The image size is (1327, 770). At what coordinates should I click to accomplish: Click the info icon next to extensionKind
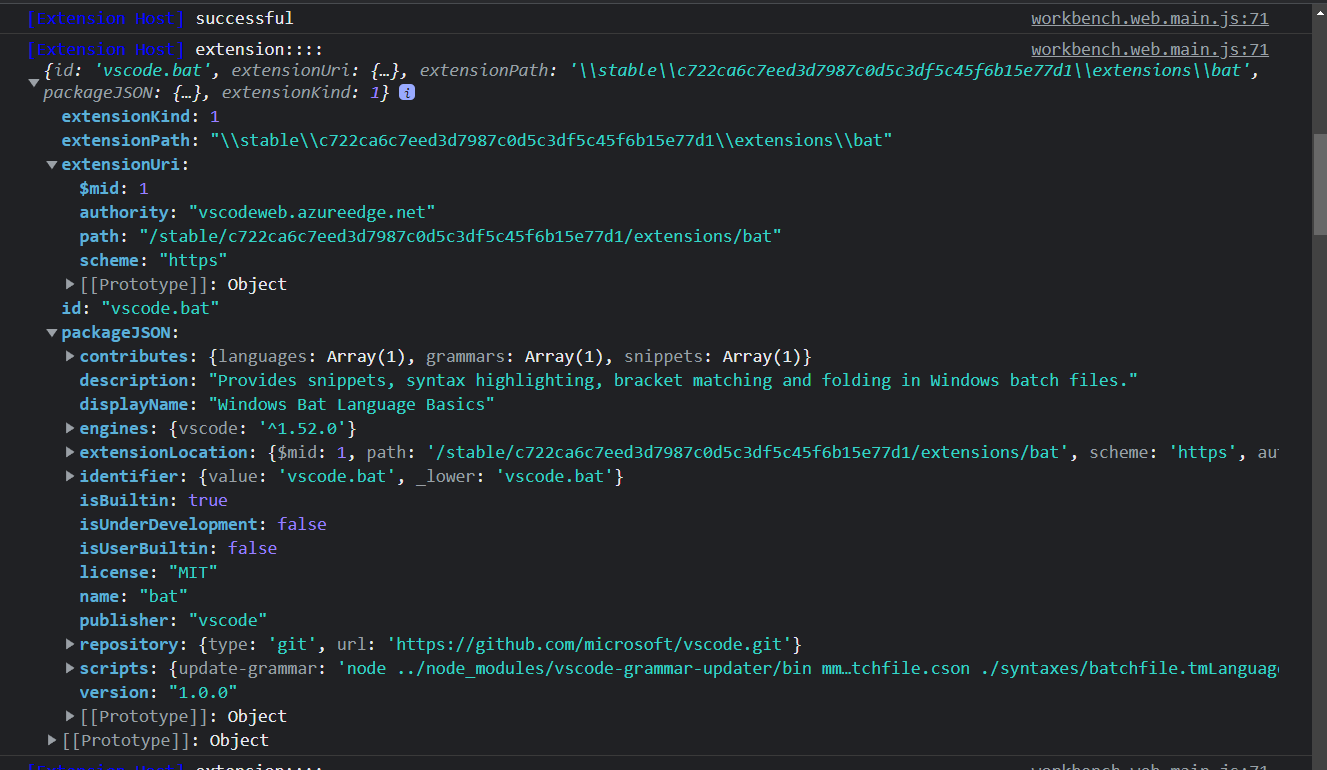pyautogui.click(x=406, y=92)
